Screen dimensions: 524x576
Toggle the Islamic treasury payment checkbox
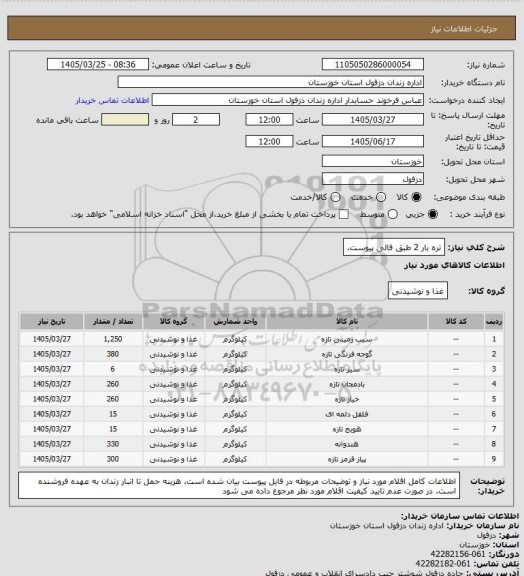point(344,214)
